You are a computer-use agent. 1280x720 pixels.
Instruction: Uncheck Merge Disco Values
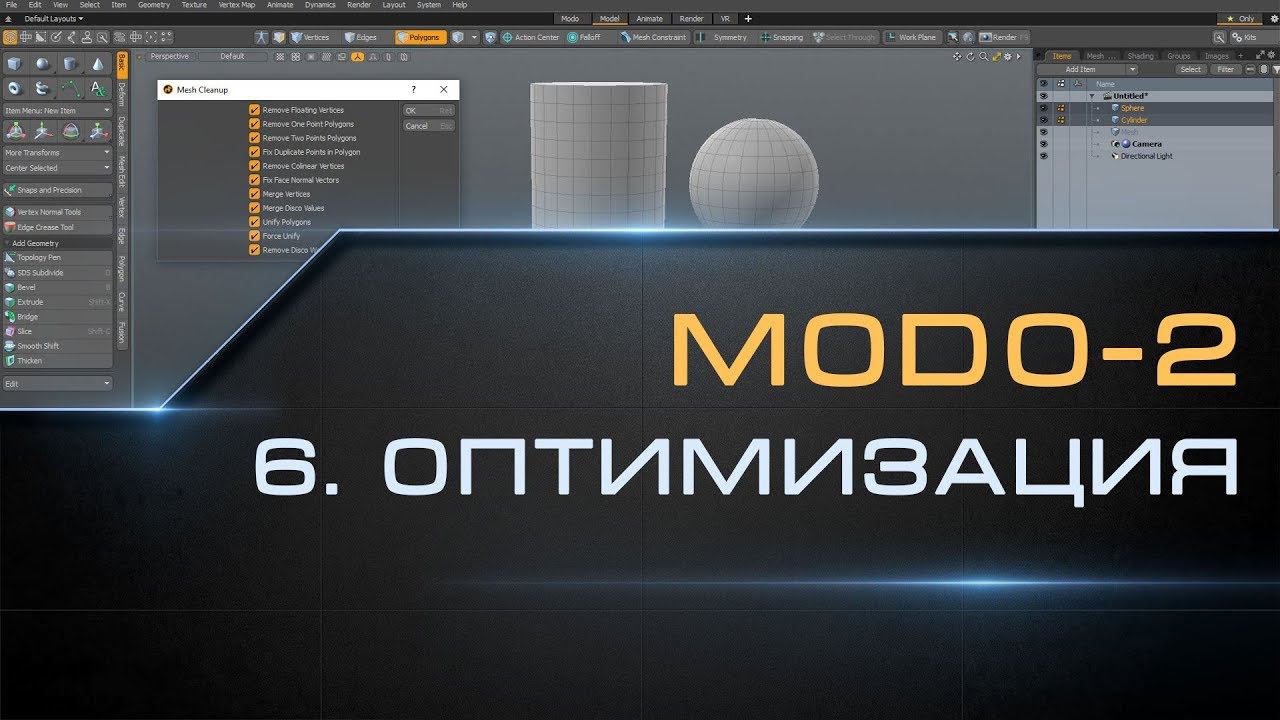click(254, 208)
